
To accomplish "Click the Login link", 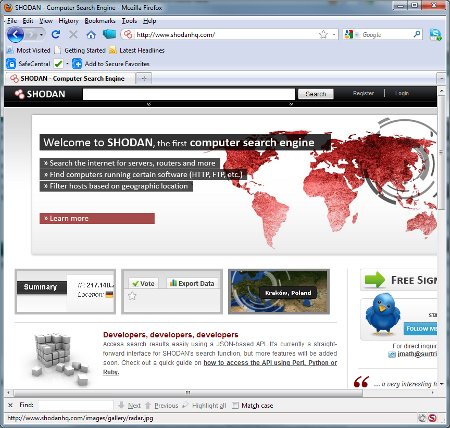I will click(x=402, y=93).
